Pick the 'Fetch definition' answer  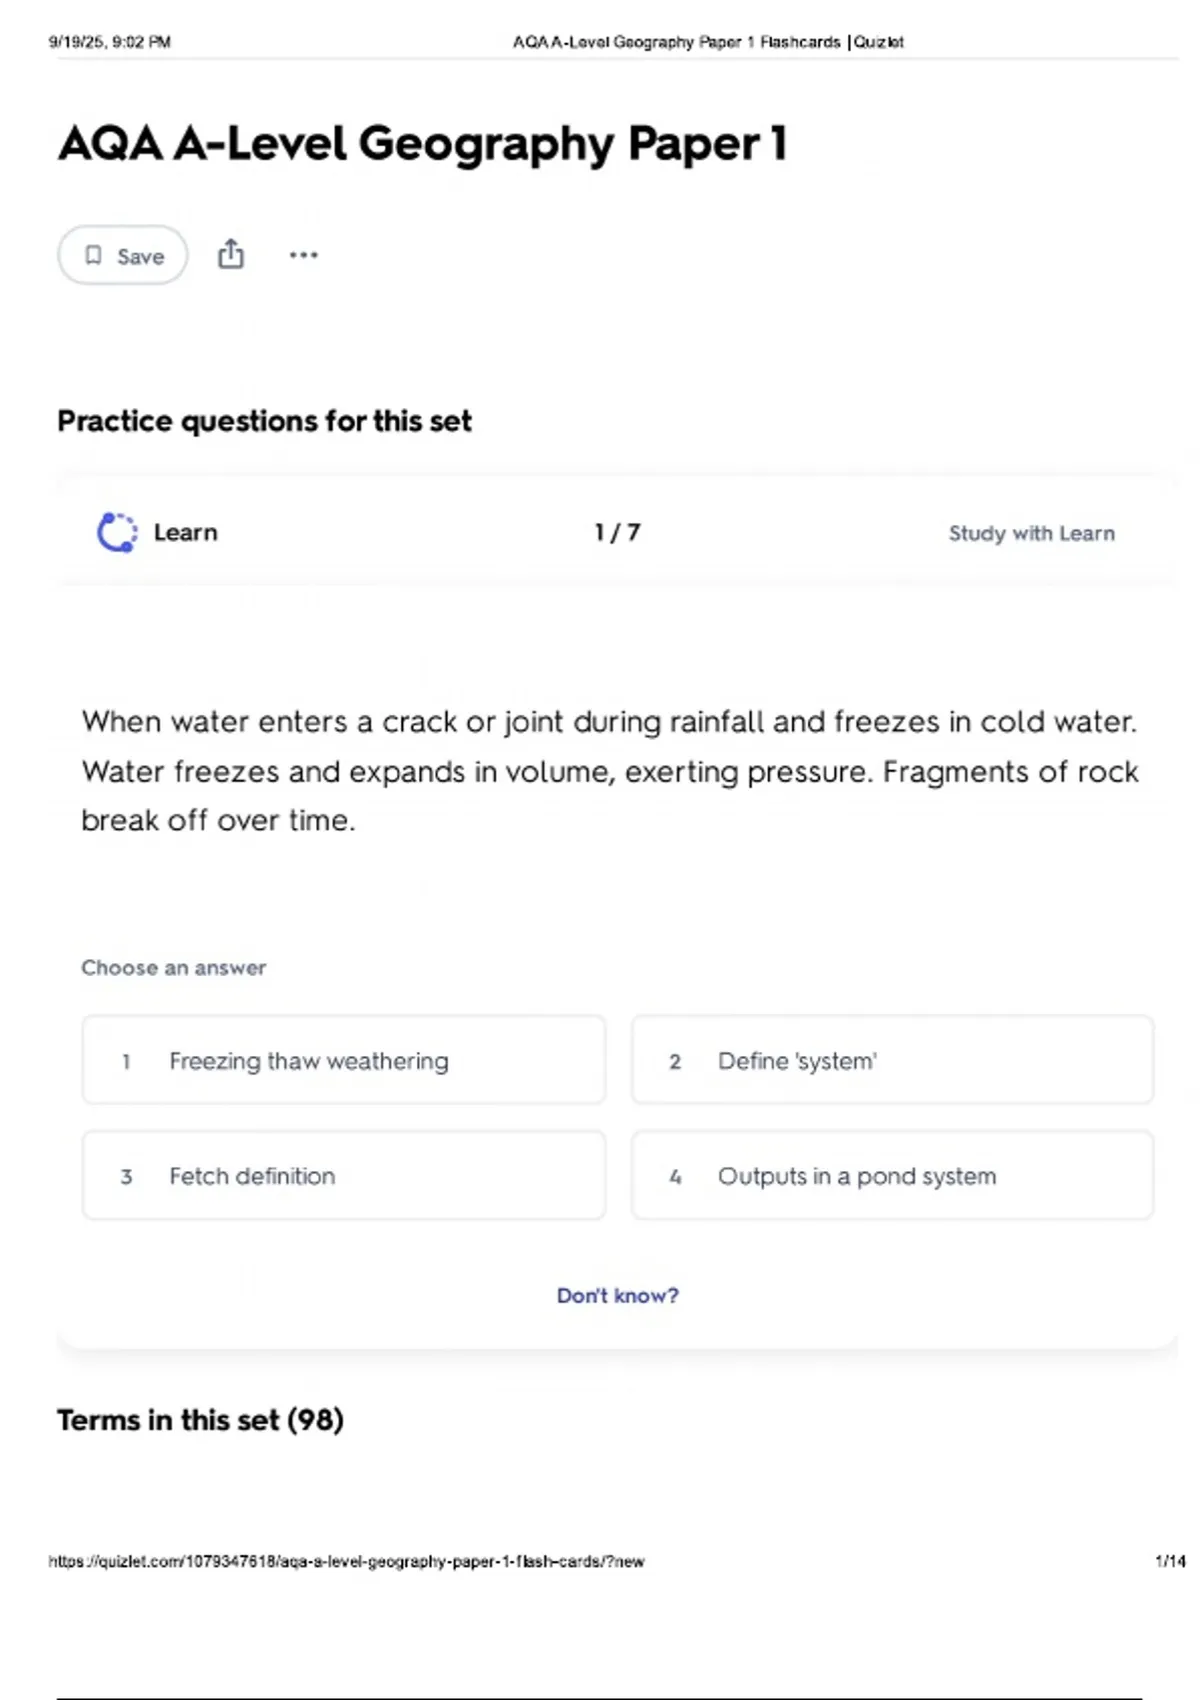pos(343,1176)
